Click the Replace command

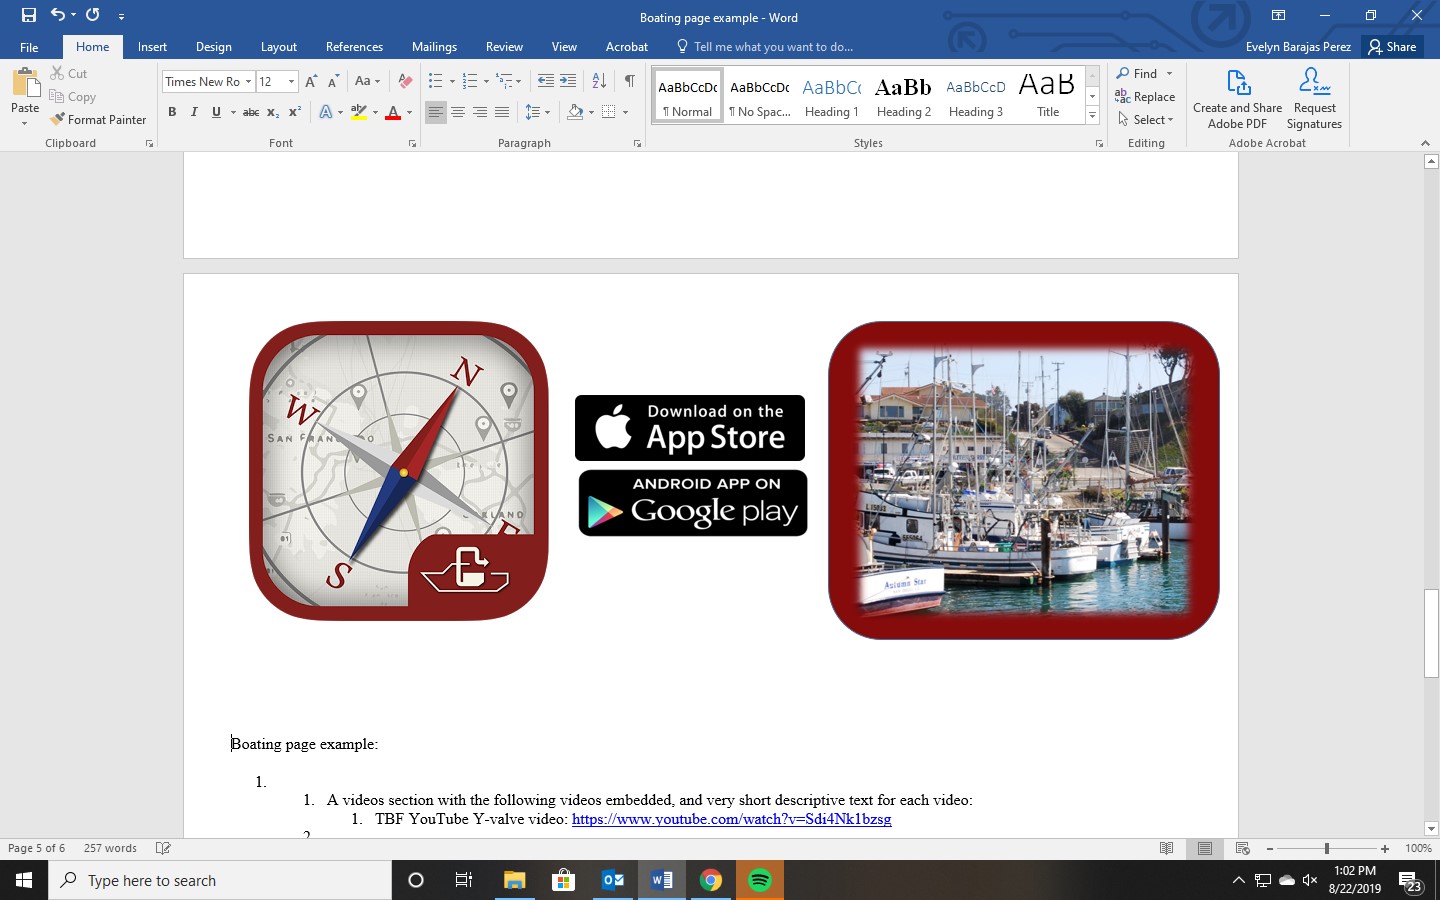(x=1145, y=97)
